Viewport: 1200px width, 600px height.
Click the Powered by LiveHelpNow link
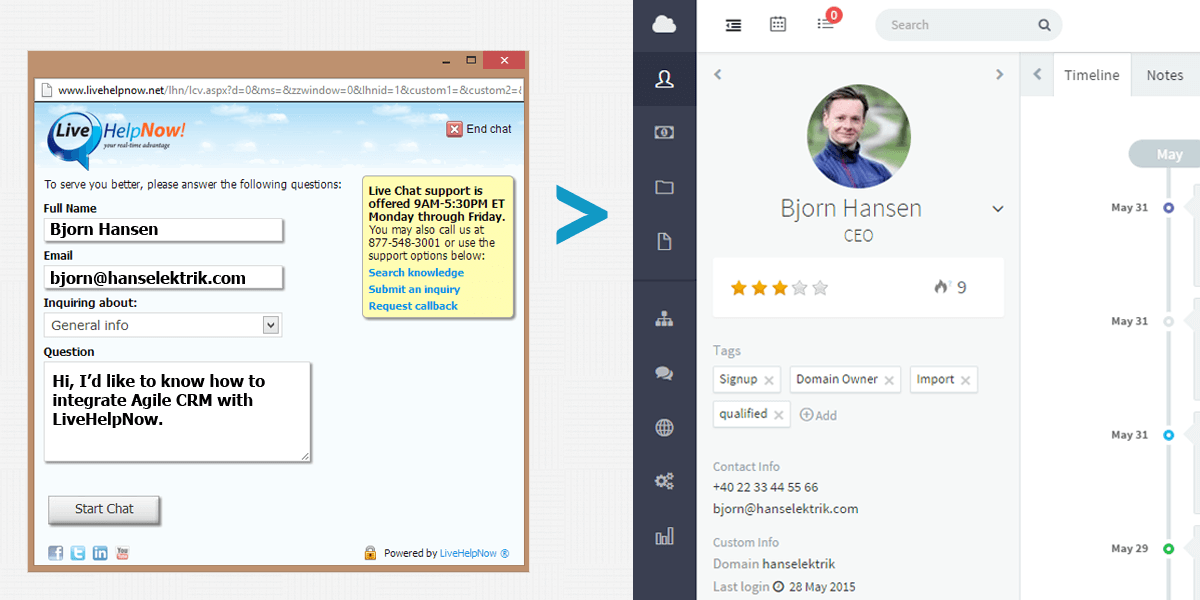(475, 553)
